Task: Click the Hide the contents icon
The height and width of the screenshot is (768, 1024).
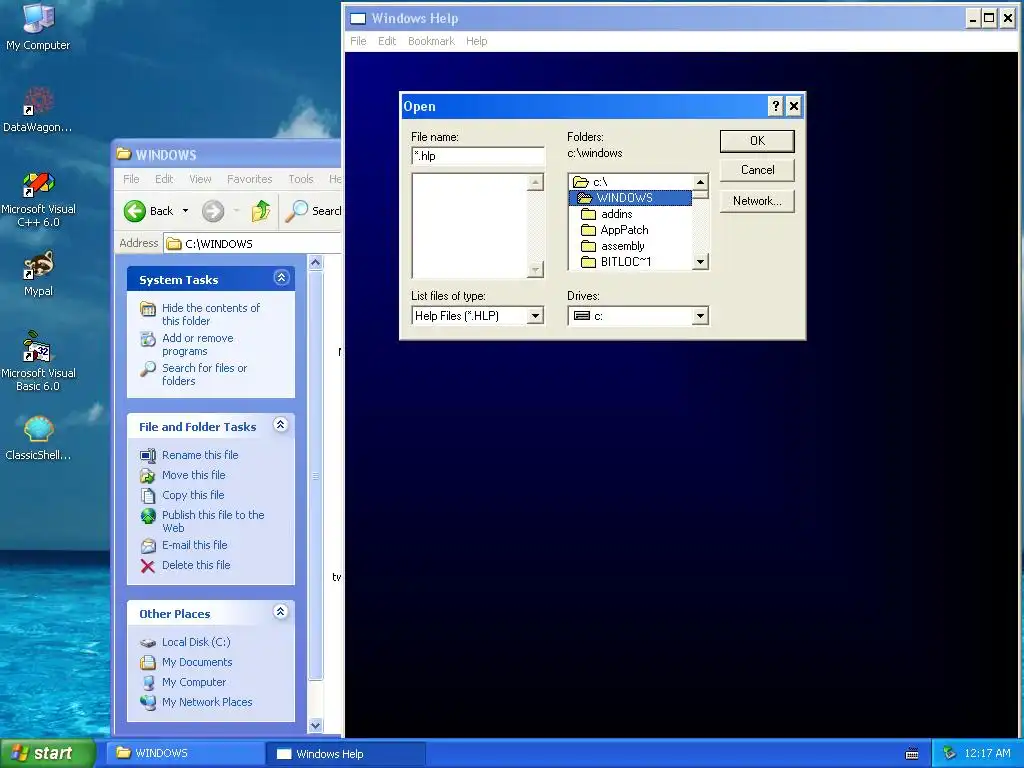Action: tap(148, 309)
